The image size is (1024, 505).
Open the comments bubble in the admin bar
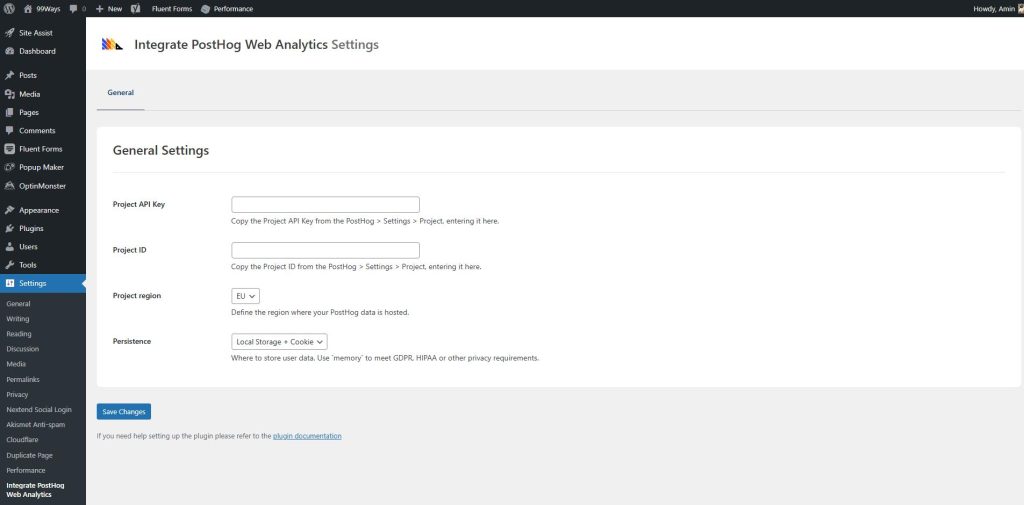73,8
